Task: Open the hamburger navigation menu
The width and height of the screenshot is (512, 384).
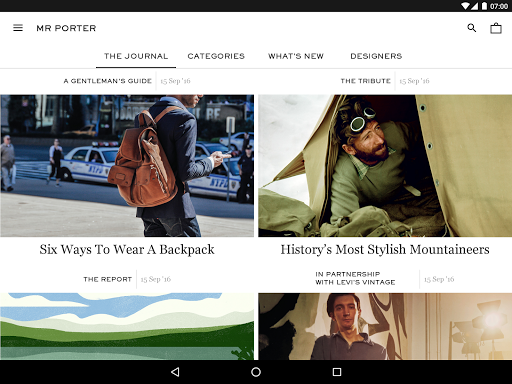Action: 18,28
